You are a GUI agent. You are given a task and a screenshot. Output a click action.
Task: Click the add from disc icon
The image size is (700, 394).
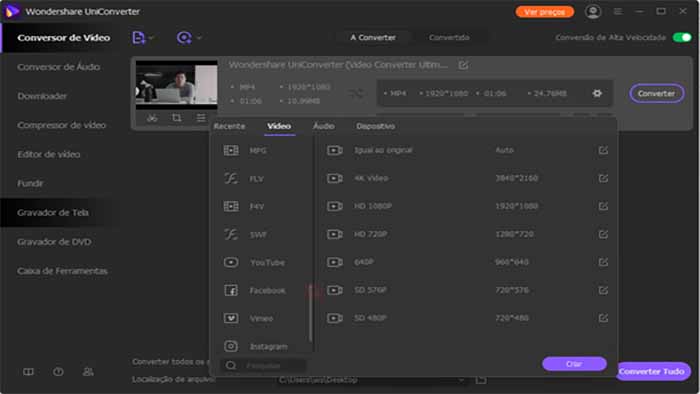tap(184, 38)
